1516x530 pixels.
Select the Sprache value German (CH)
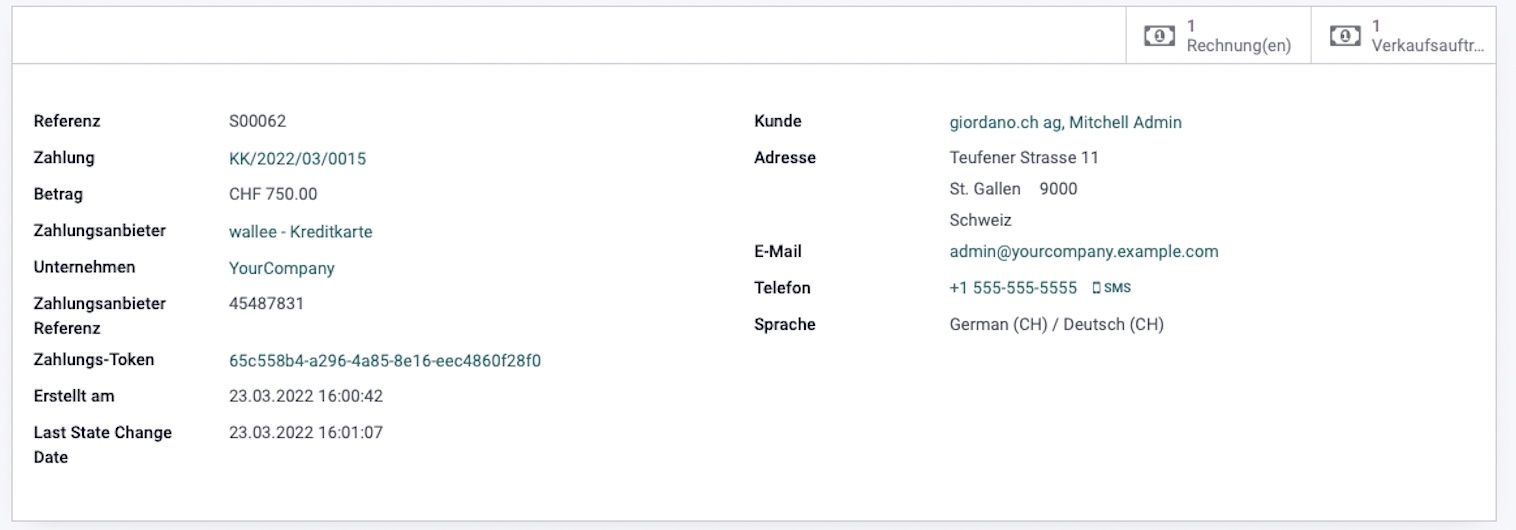[1056, 324]
